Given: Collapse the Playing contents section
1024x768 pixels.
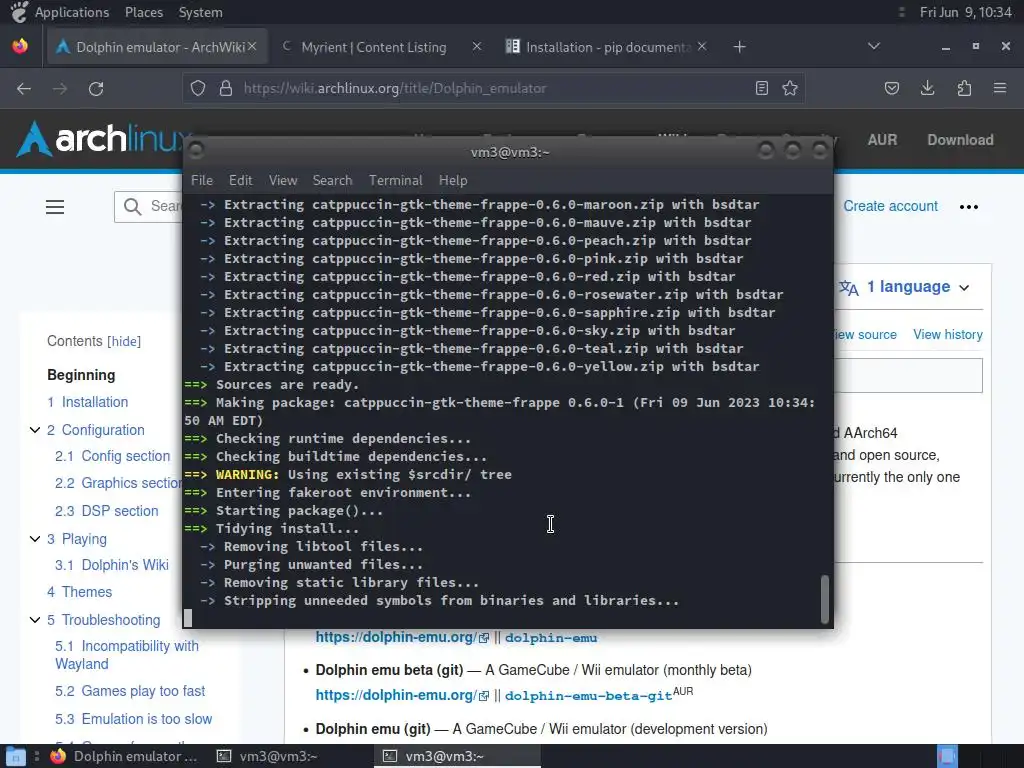Looking at the screenshot, I should [35, 539].
